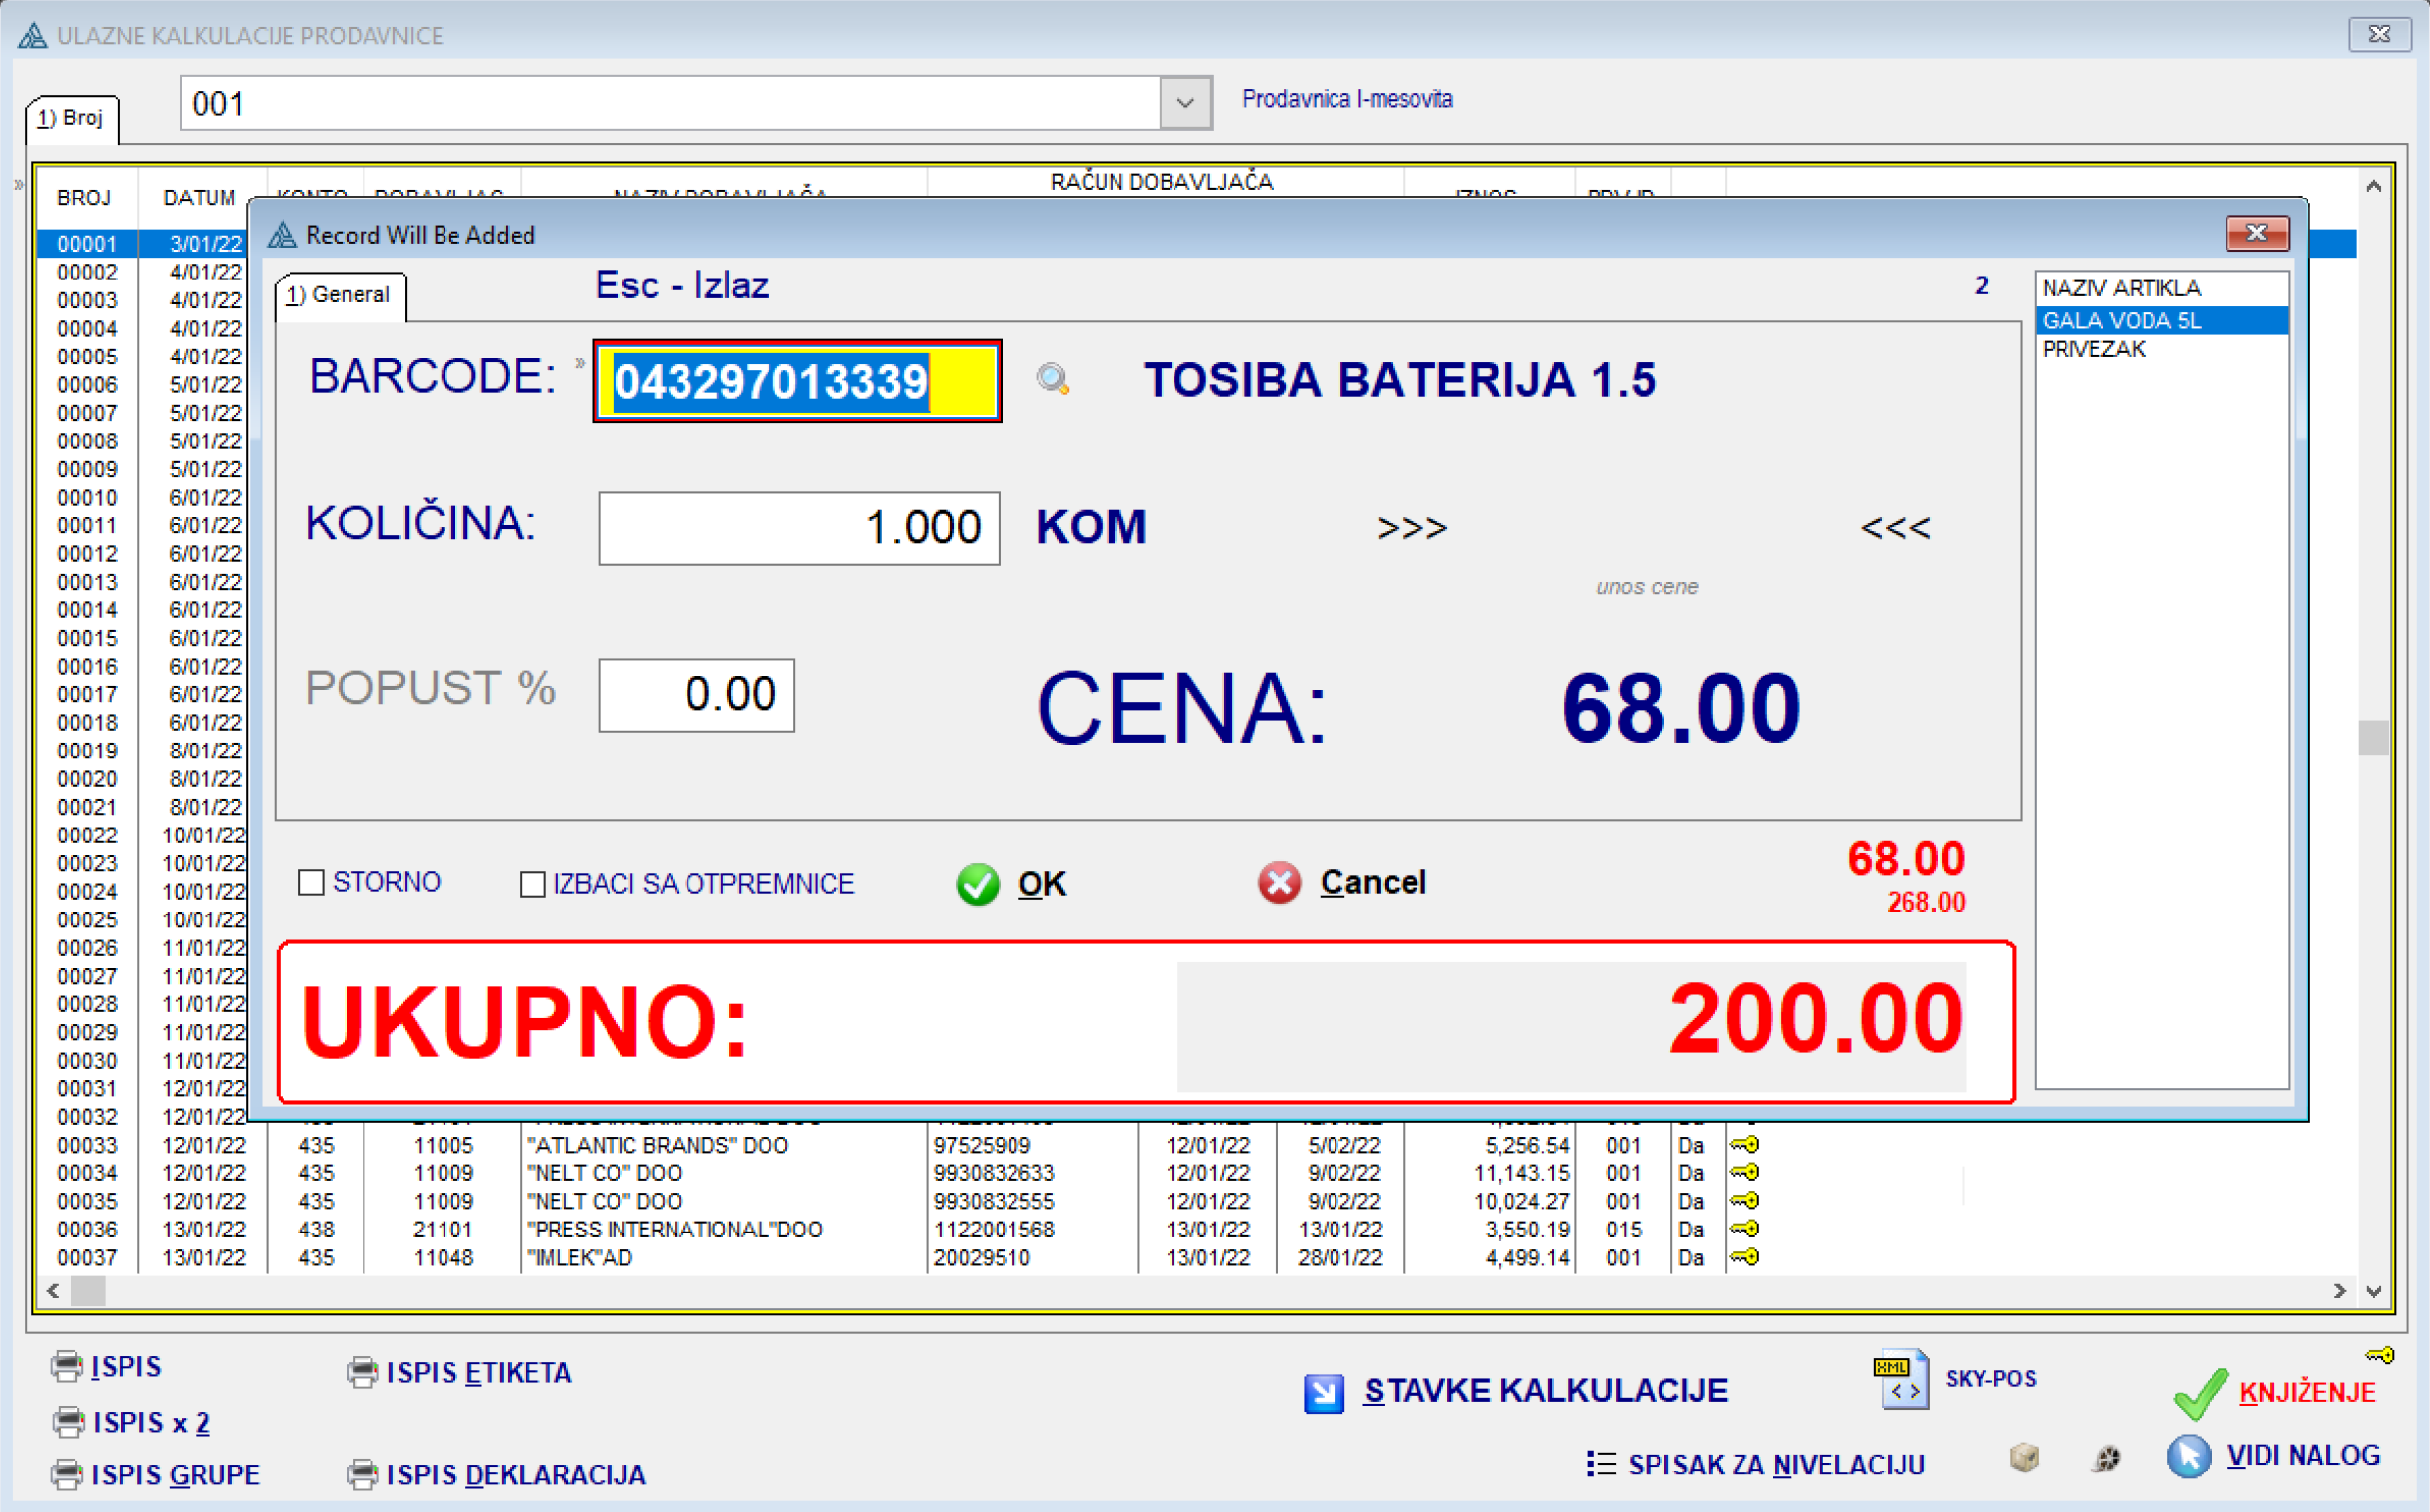Click the VIDI NALOG cursor icon
The width and height of the screenshot is (2430, 1512).
(x=2188, y=1456)
